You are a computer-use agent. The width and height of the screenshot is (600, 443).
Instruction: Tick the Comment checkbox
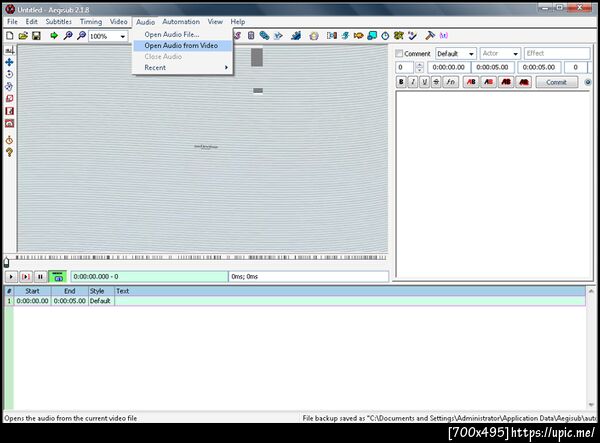(x=399, y=54)
